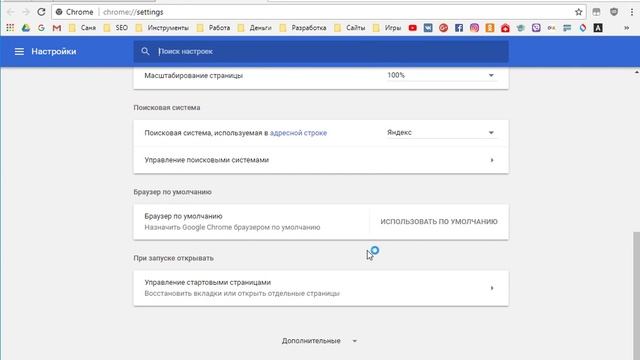Focus the Поиск настроек search field
The height and width of the screenshot is (360, 640).
tap(321, 51)
